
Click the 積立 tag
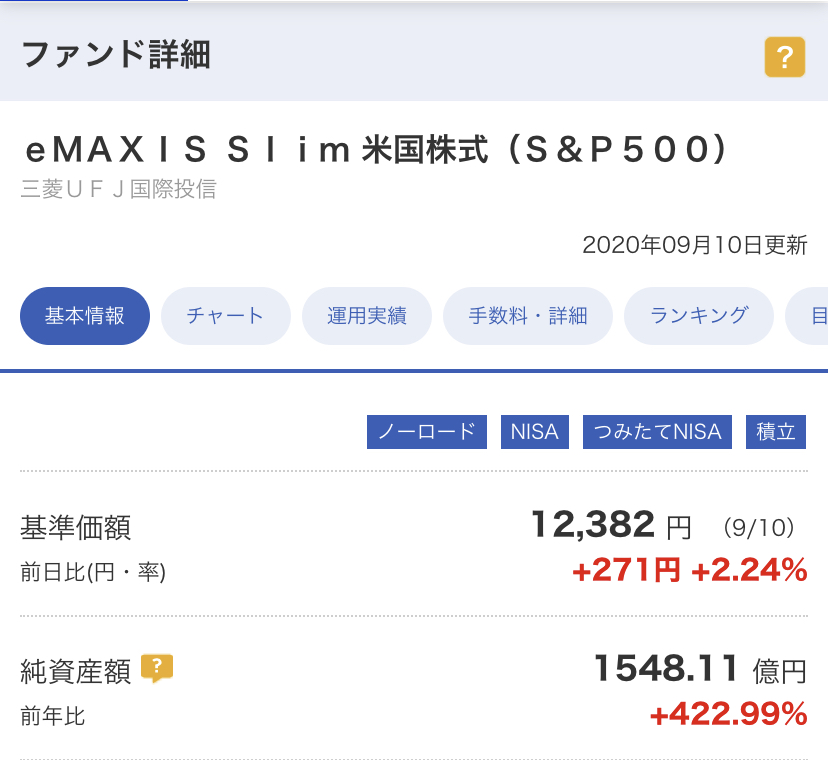point(776,432)
